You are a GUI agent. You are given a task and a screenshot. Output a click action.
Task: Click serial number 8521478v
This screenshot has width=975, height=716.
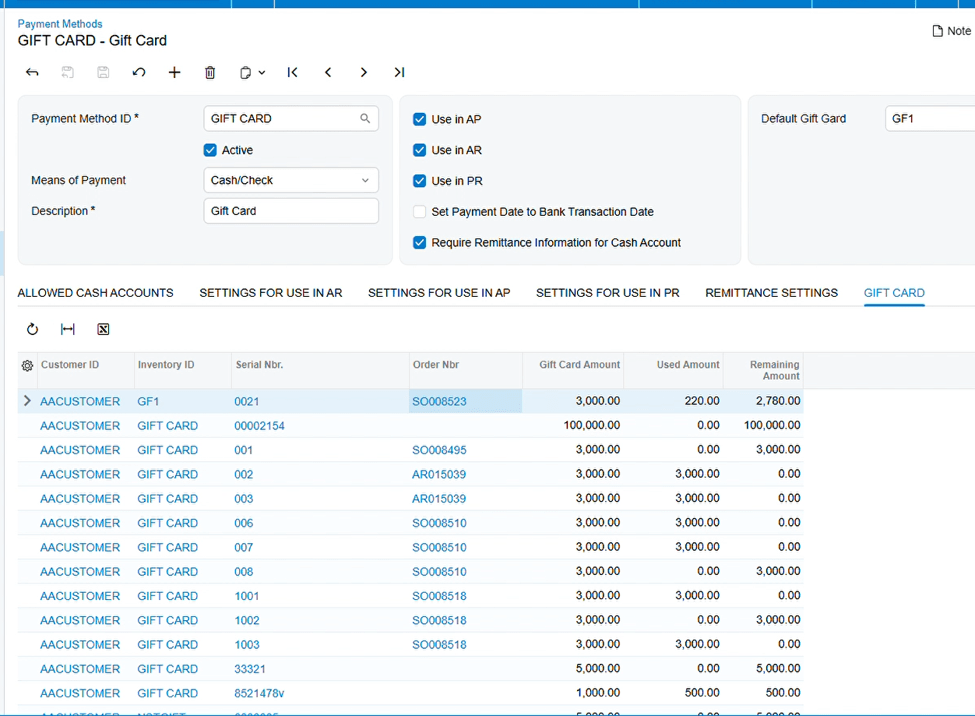coord(259,694)
